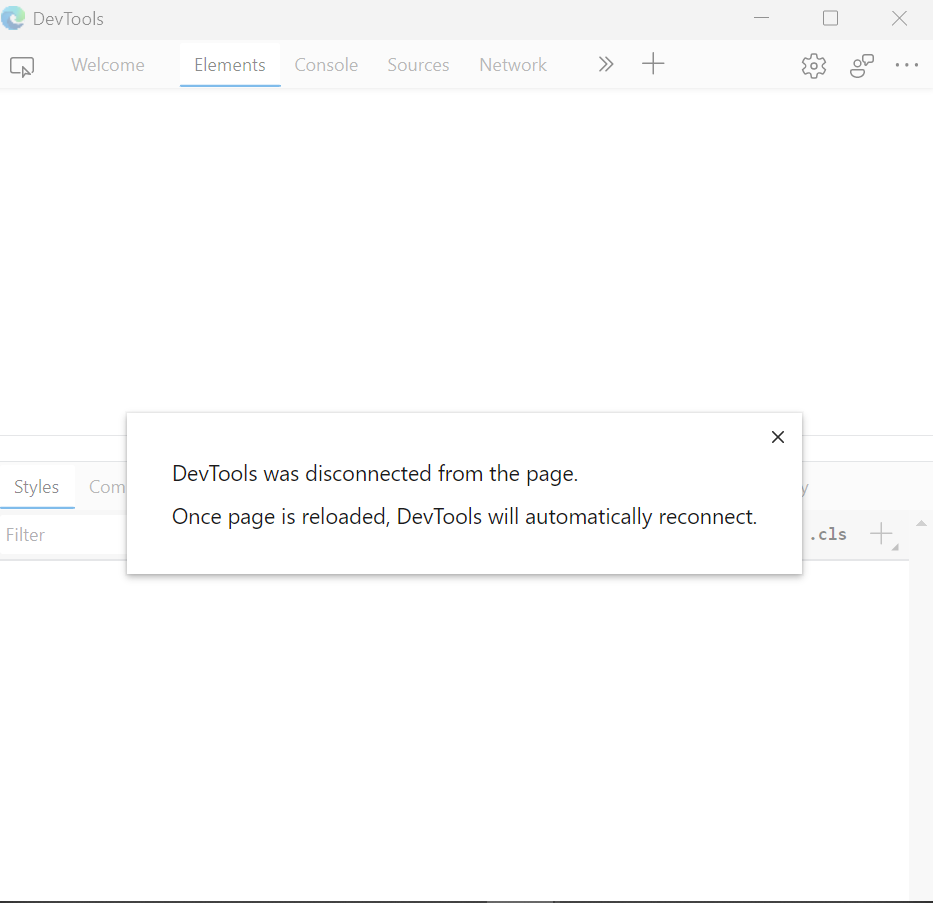Open the Console tab
Screen dimensions: 933x903
tap(326, 65)
